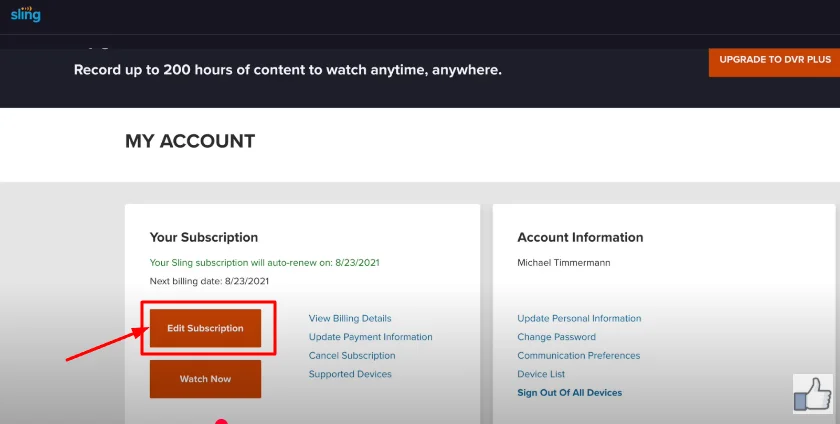
Task: Click the Account Information heading
Action: 580,237
